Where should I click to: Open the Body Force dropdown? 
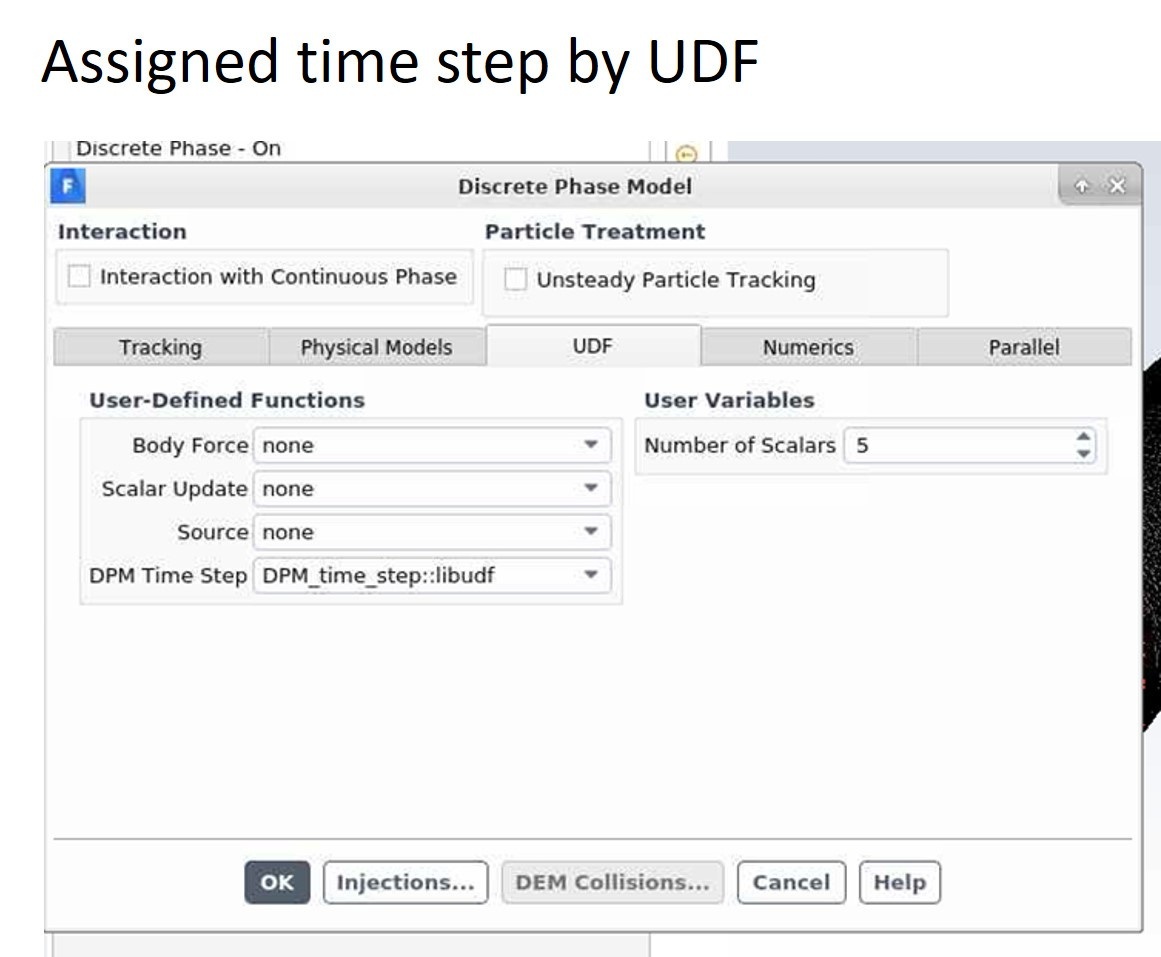tap(432, 445)
